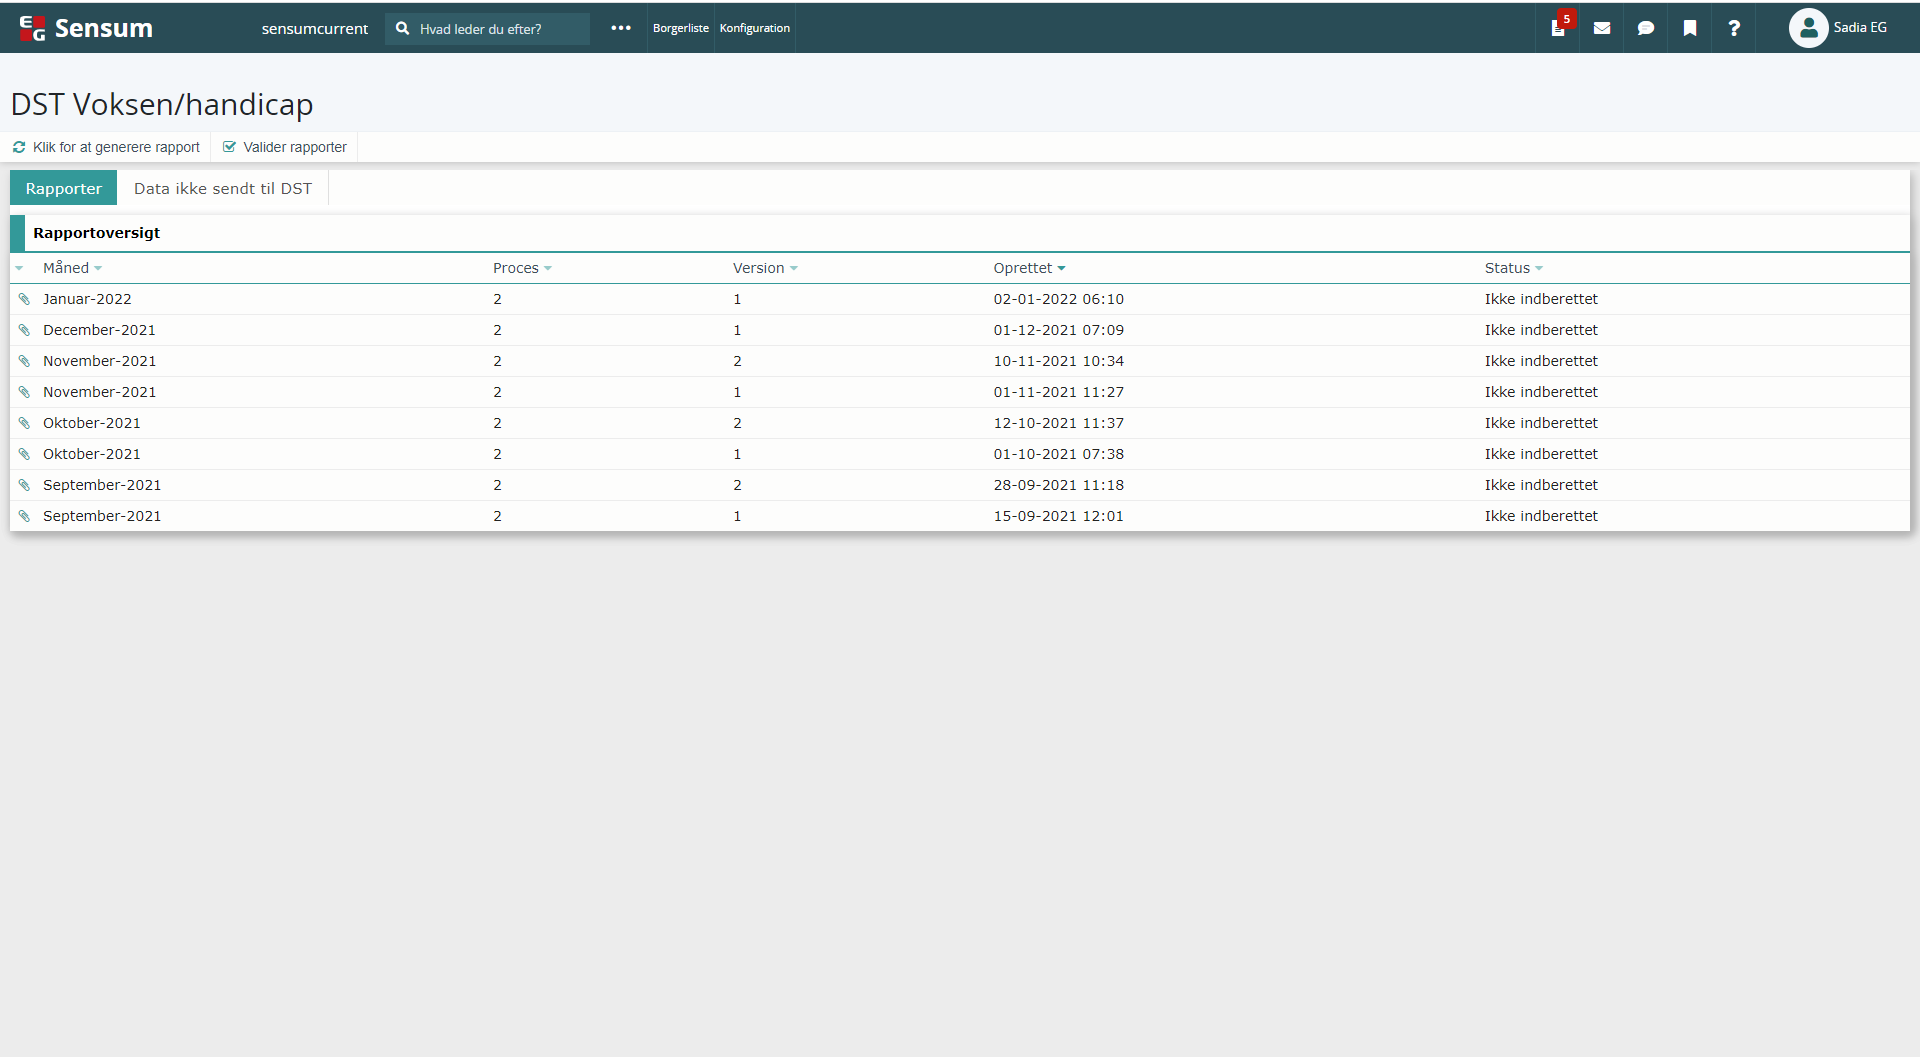Click Ikke indberettet status for Januar-2022
This screenshot has width=1920, height=1057.
coord(1541,299)
